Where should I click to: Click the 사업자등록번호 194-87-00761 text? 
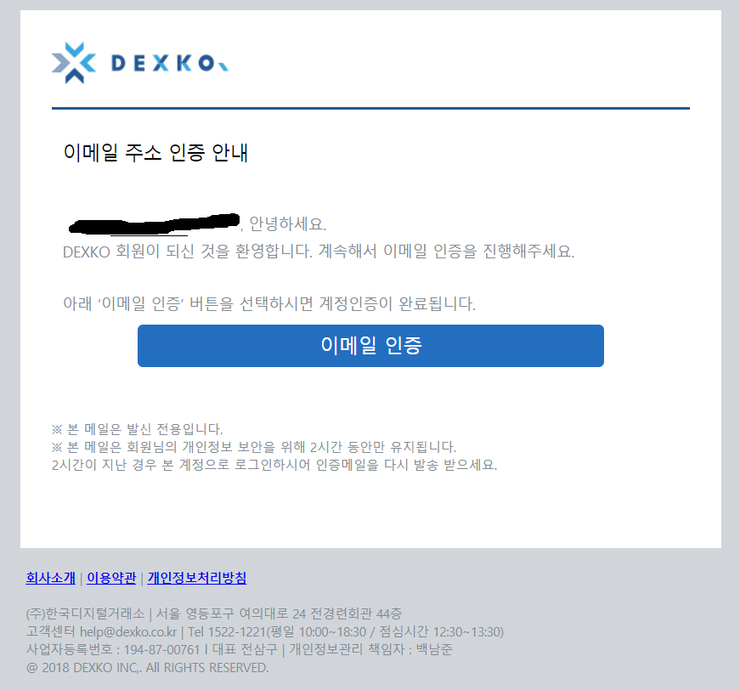coord(113,649)
